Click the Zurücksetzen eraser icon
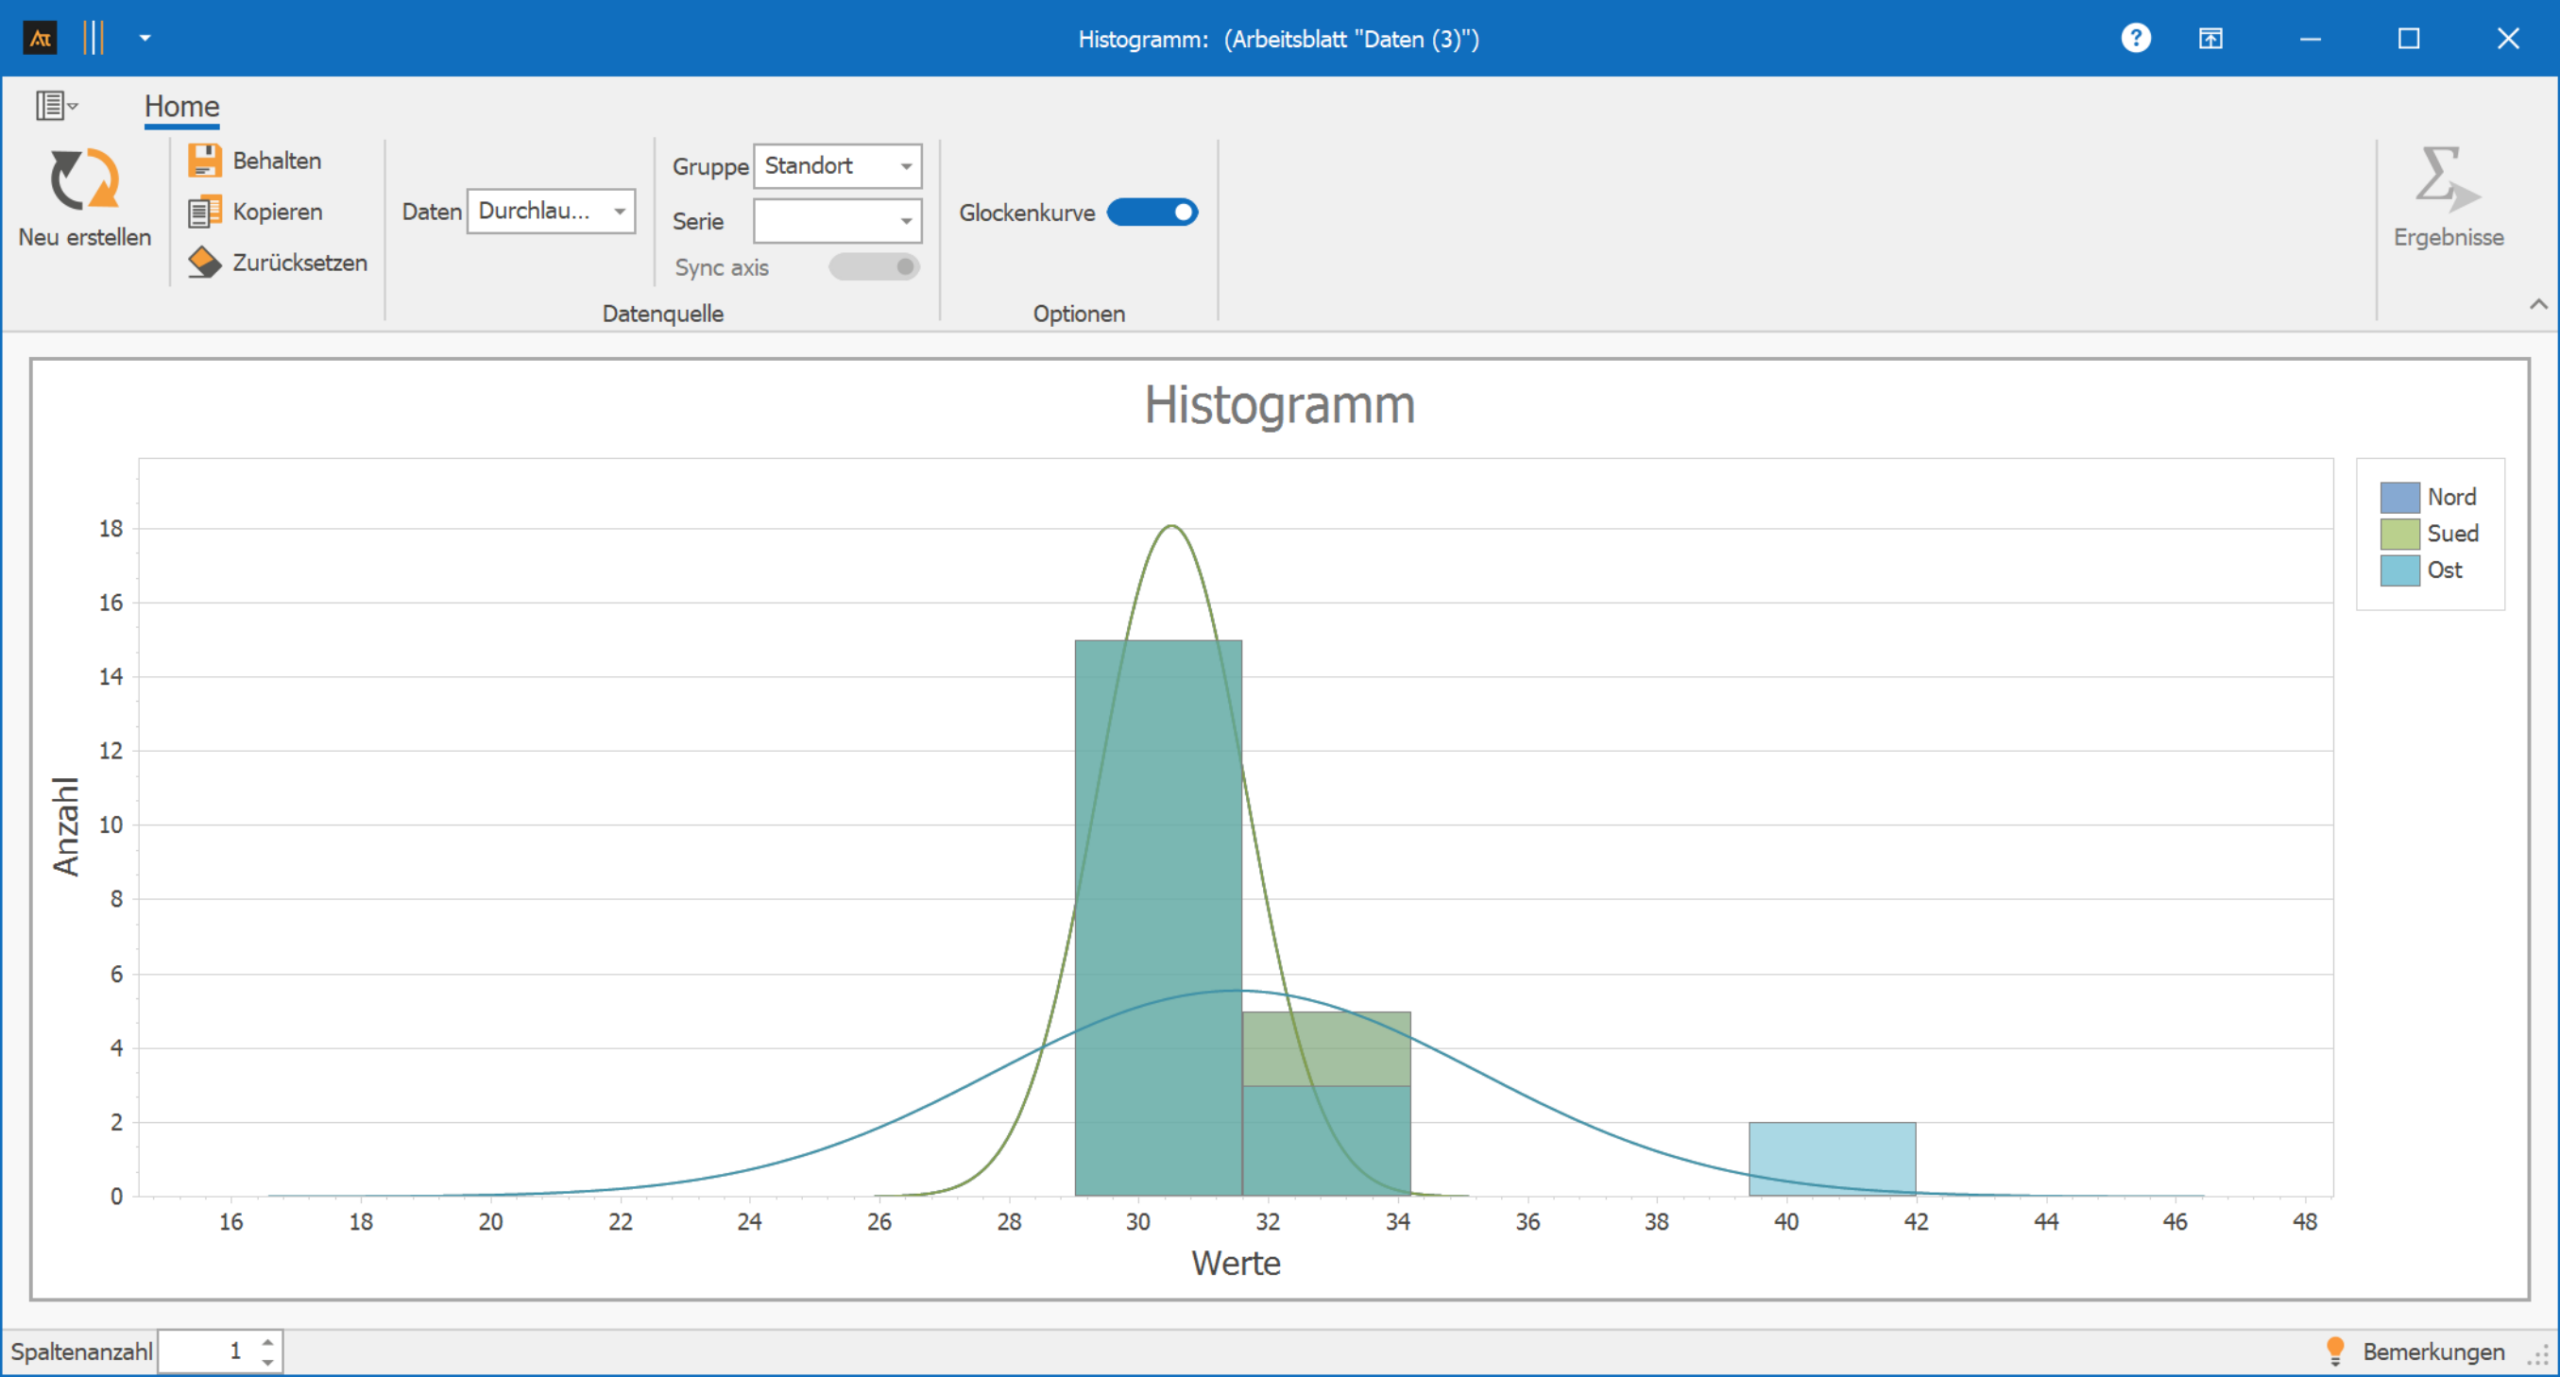This screenshot has width=2560, height=1377. pyautogui.click(x=204, y=263)
